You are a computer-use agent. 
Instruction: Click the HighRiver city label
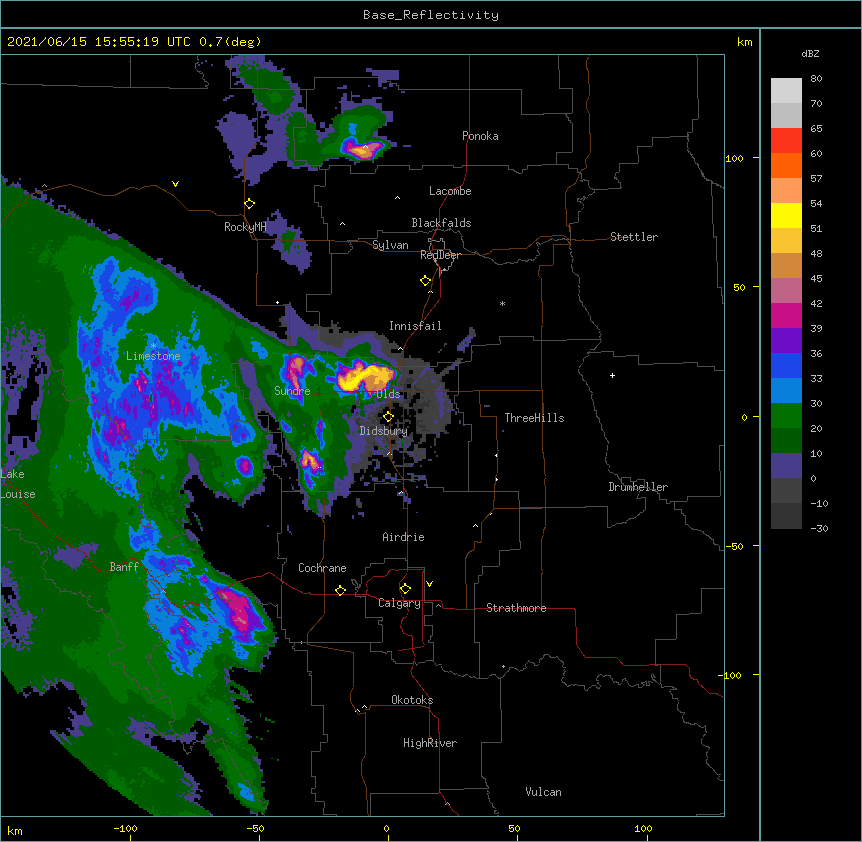pyautogui.click(x=430, y=743)
